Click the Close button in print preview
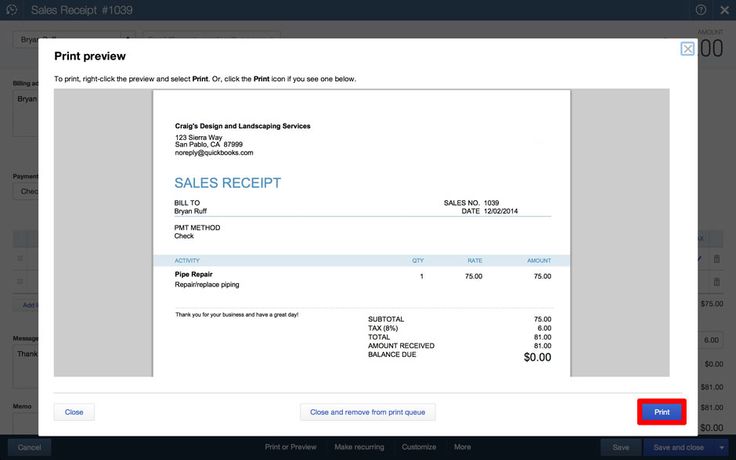 74,412
